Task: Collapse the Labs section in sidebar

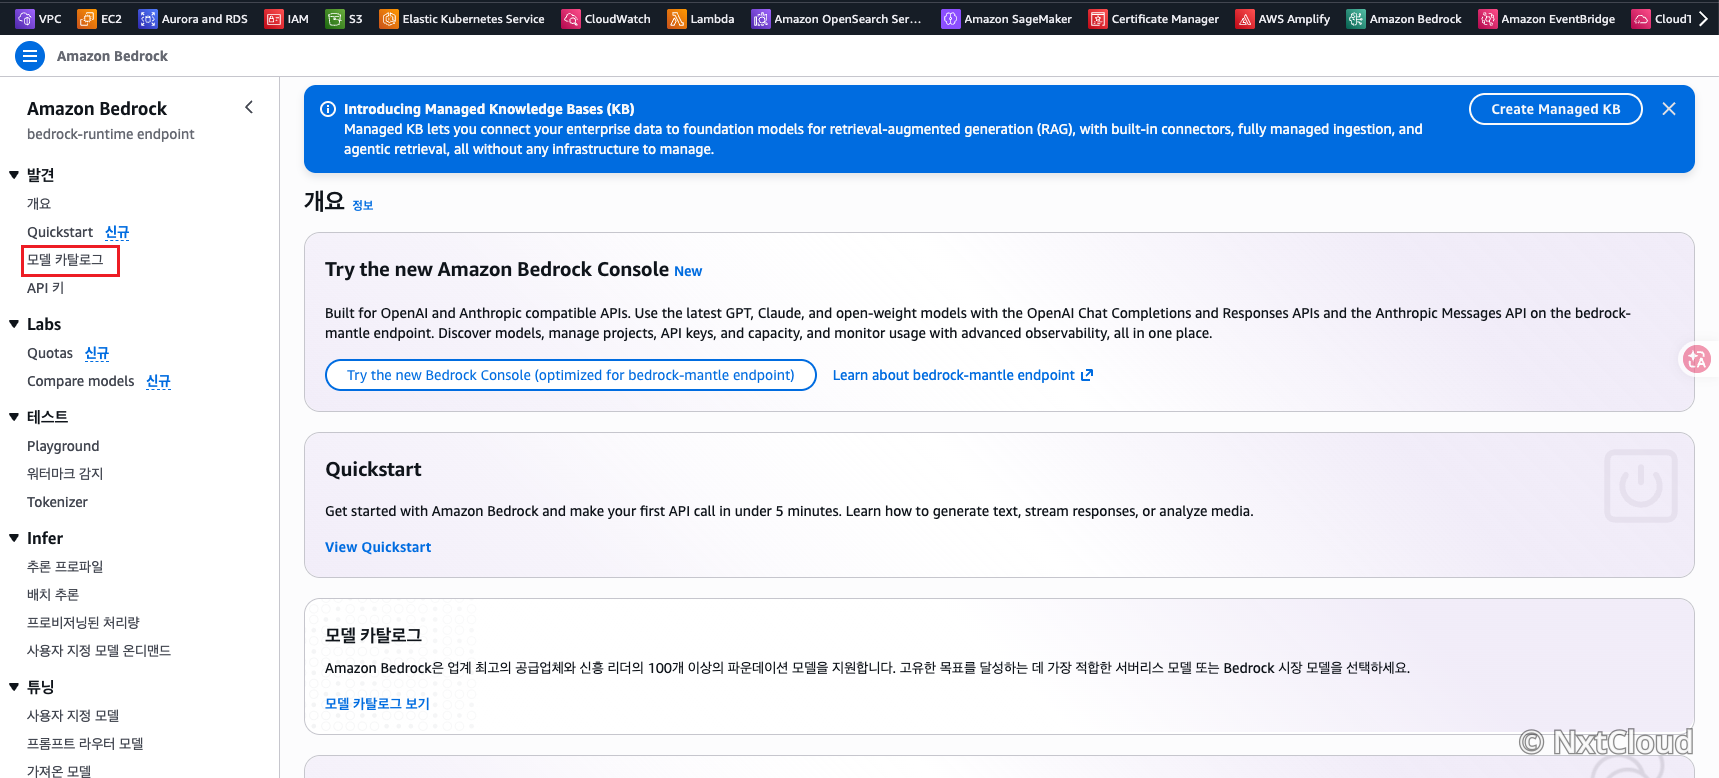Action: pos(14,324)
